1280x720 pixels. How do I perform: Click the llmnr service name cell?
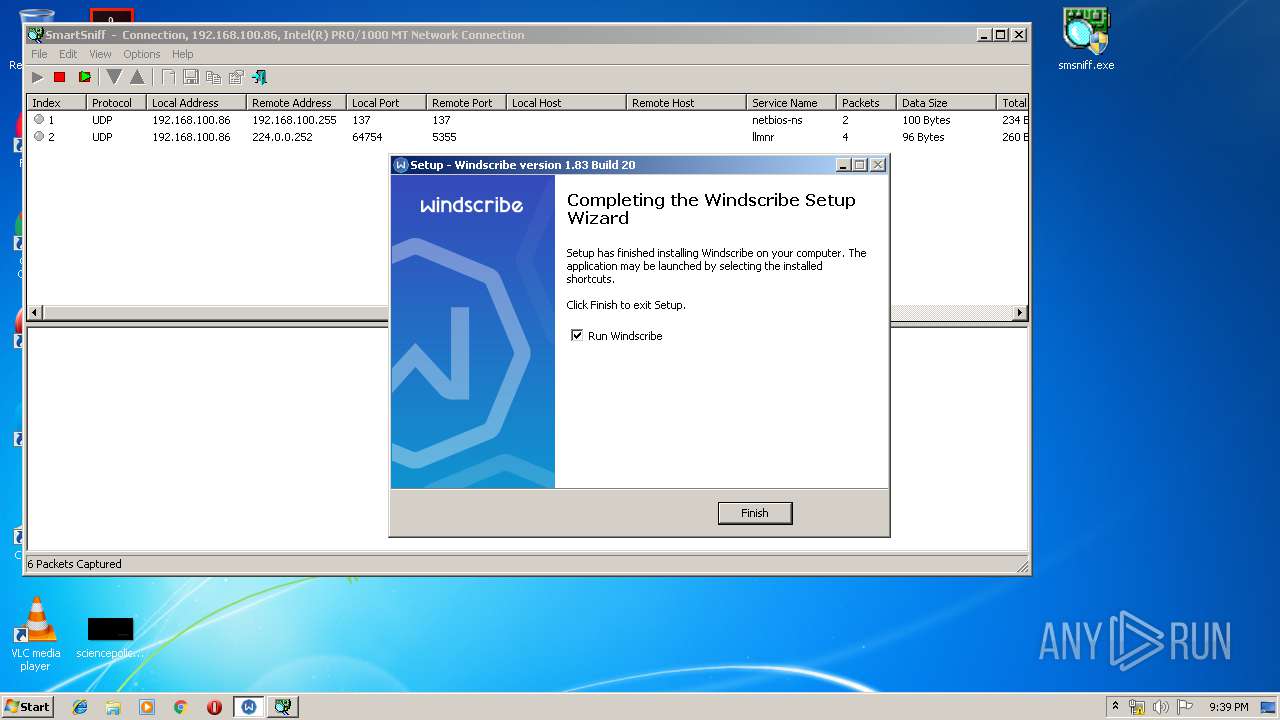click(763, 137)
